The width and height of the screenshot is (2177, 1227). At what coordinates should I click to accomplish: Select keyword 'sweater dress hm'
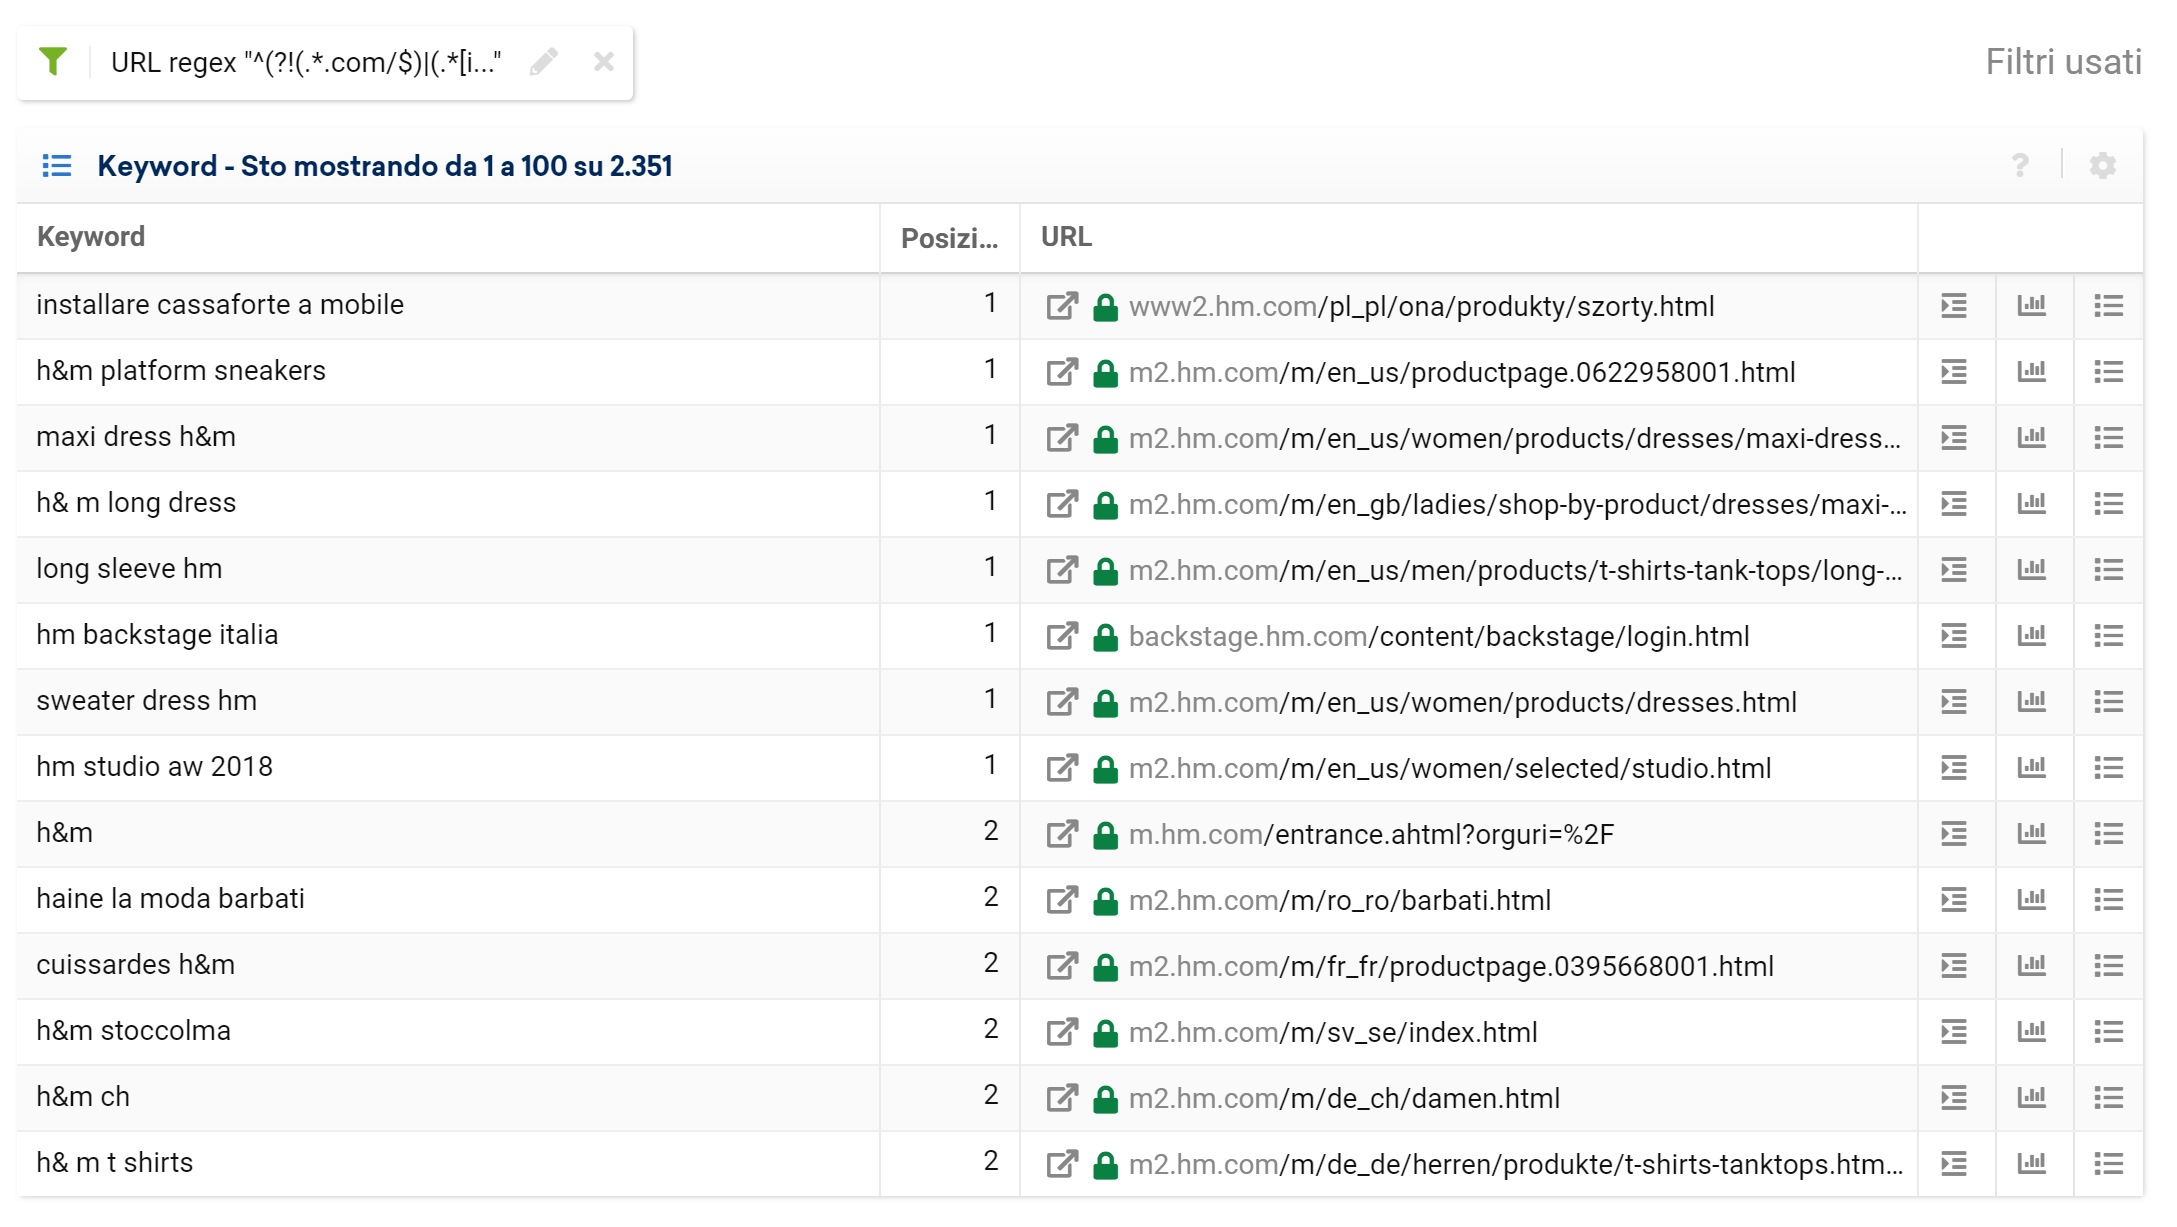[x=146, y=701]
